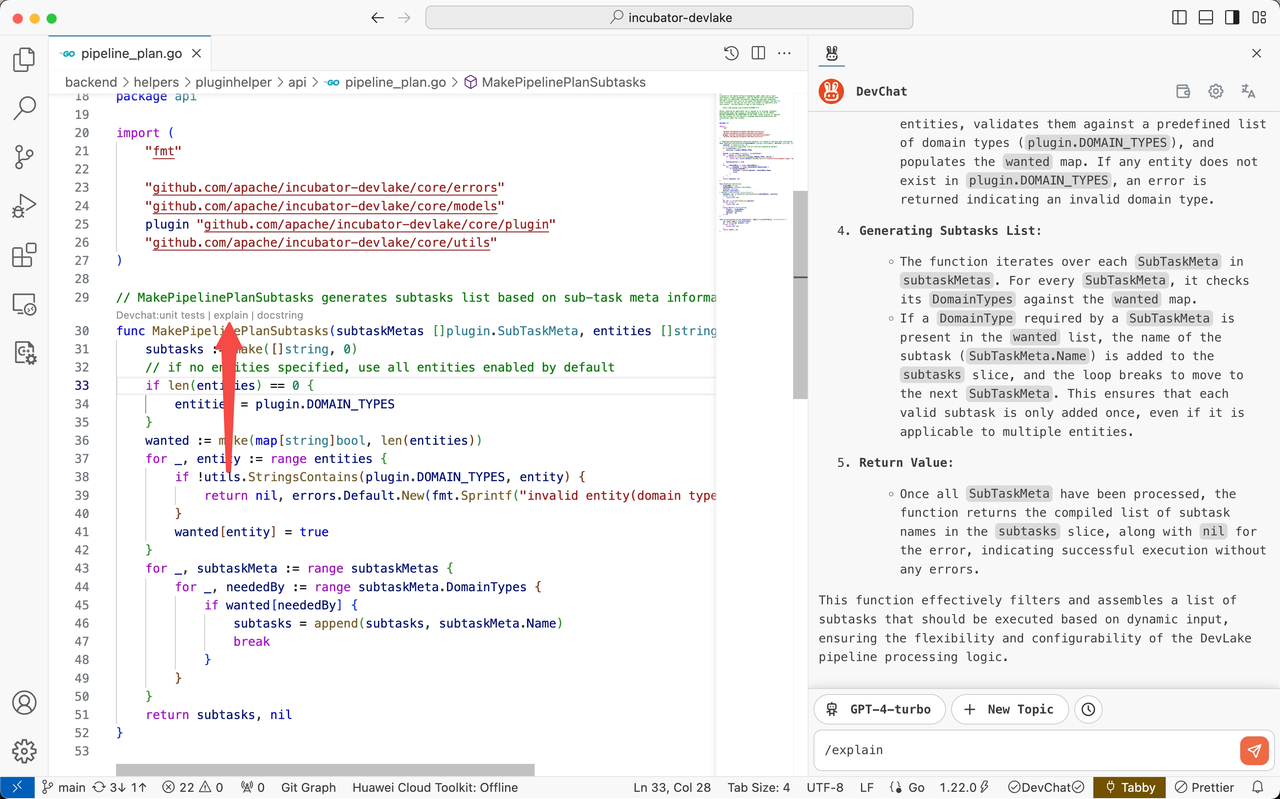Open core/errors import link on line 23
This screenshot has width=1280, height=799.
click(328, 188)
